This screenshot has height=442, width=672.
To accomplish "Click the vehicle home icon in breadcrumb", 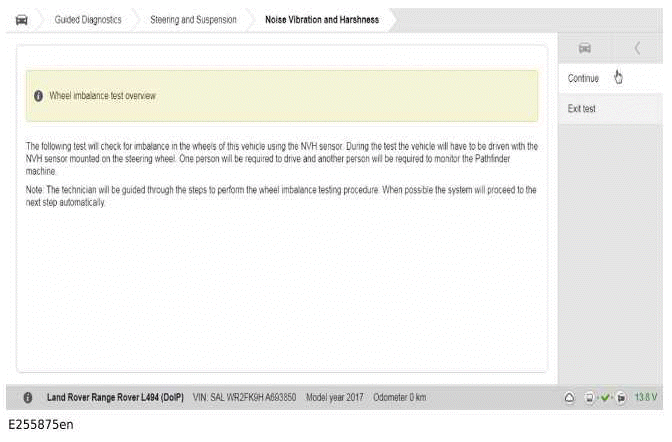I will coord(21,19).
